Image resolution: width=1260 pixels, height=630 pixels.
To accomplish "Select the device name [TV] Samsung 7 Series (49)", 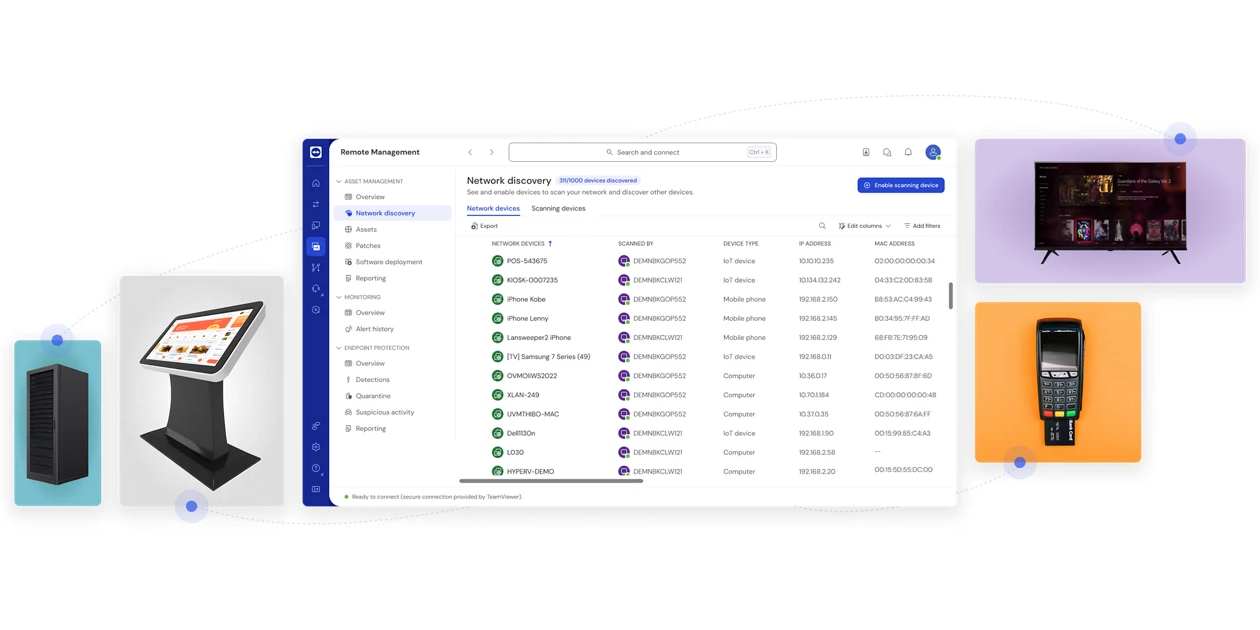I will coord(549,357).
